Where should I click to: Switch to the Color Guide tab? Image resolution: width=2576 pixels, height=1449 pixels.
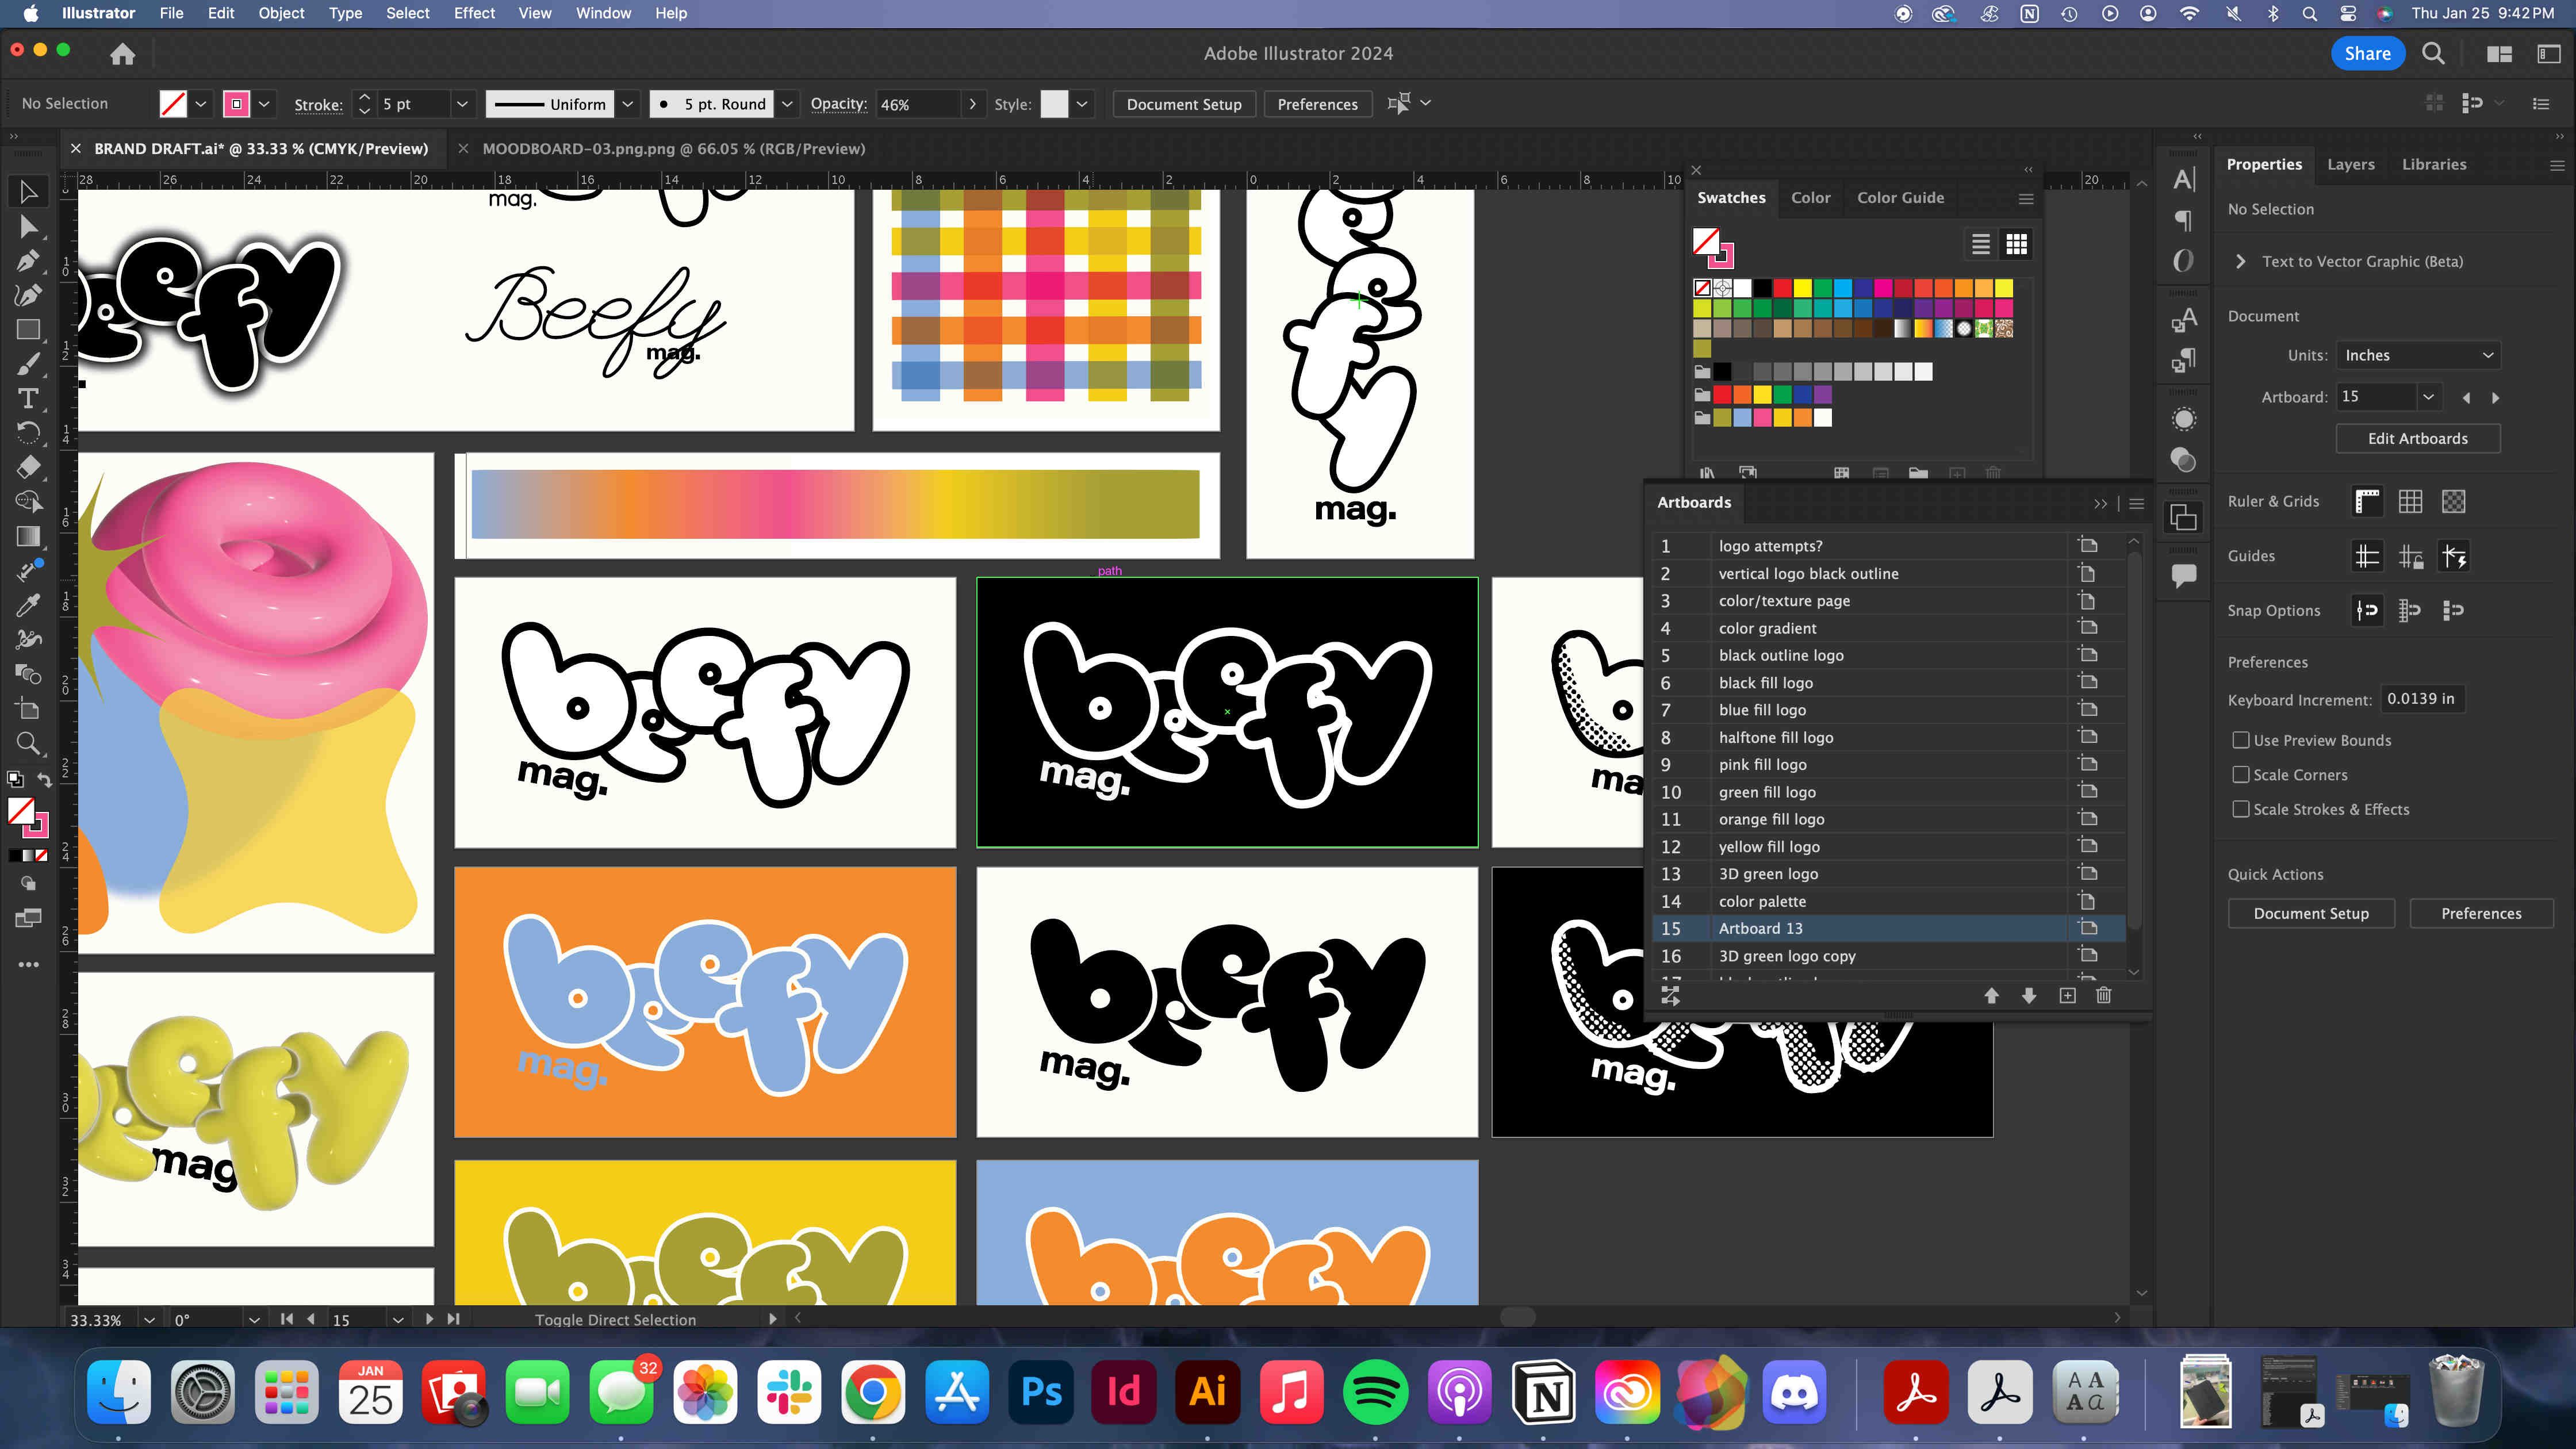1900,197
